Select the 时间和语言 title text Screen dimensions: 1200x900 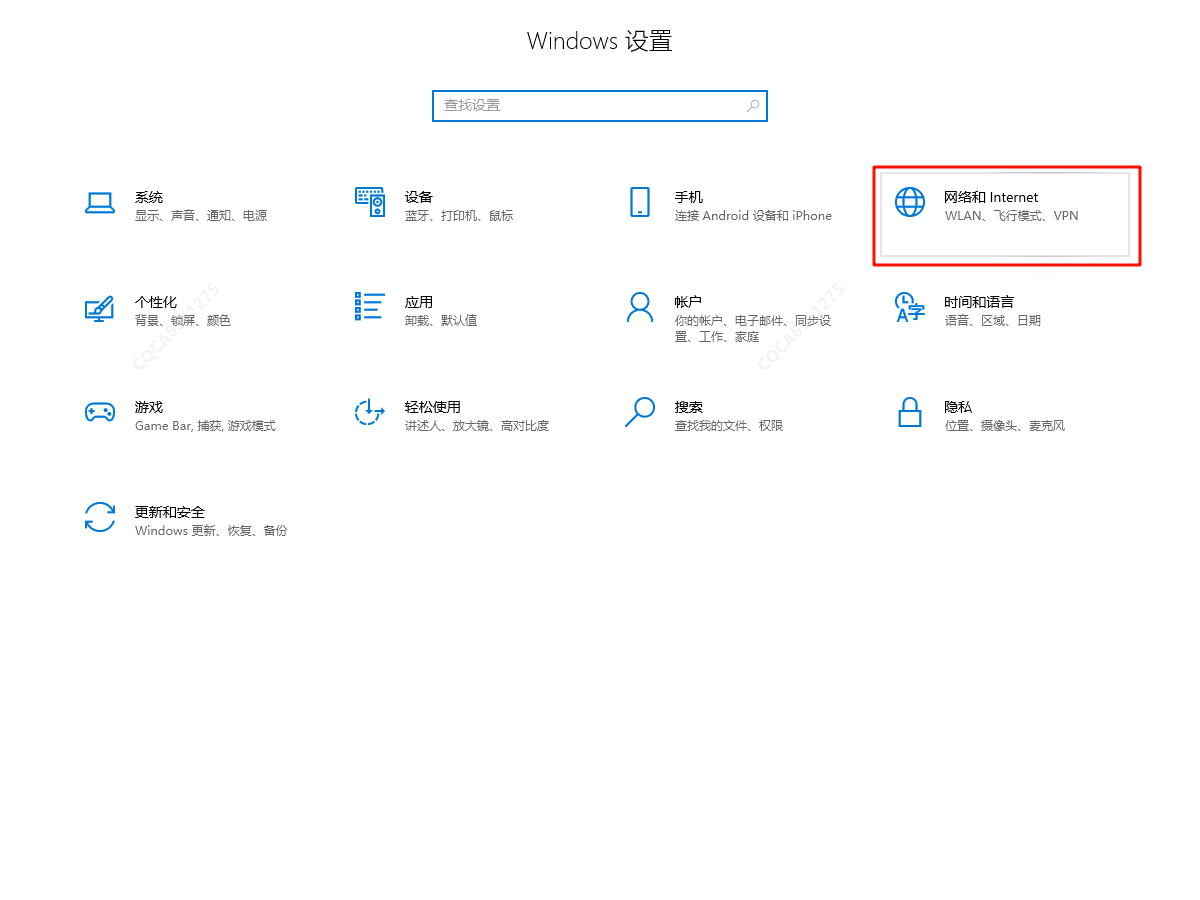point(978,302)
